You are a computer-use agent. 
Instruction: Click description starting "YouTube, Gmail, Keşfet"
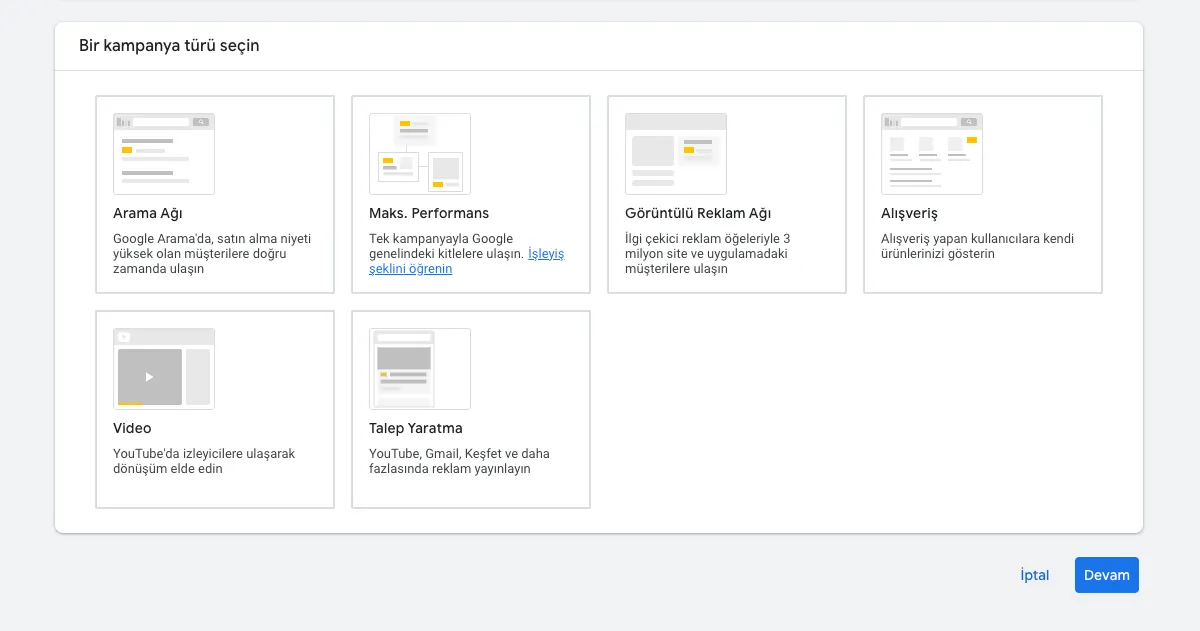pos(459,461)
